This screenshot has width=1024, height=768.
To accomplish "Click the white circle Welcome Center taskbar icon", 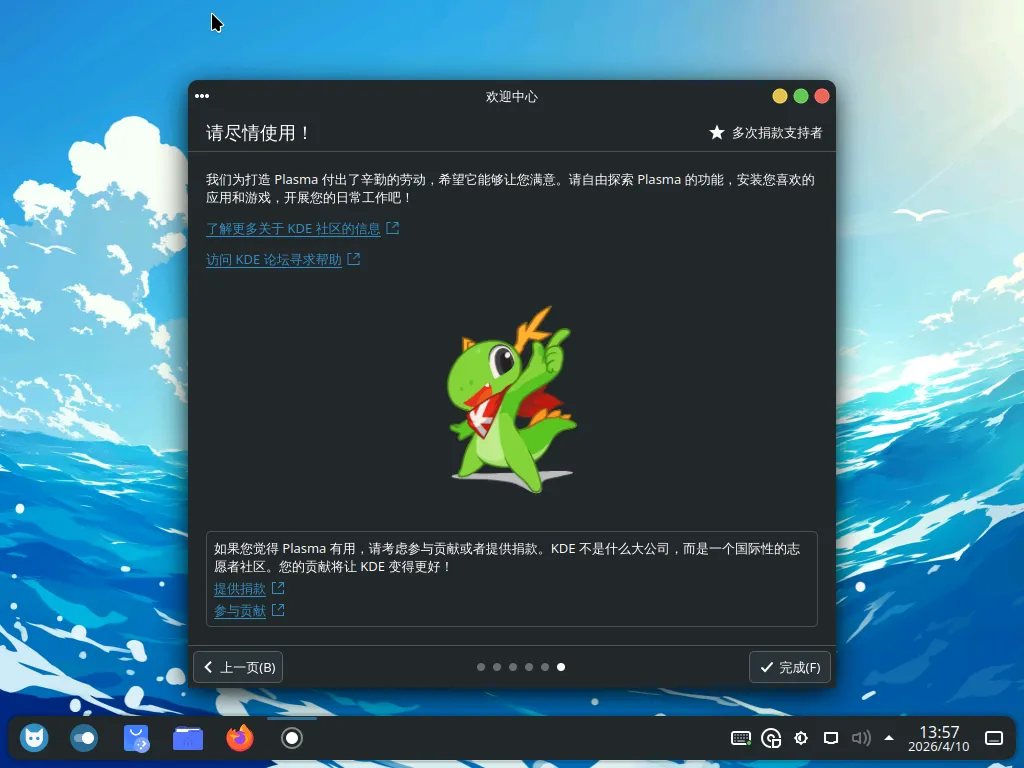I will (292, 738).
